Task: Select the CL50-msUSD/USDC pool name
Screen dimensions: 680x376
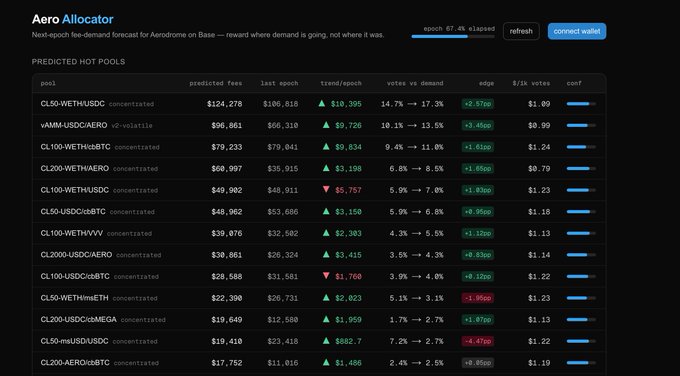Action: pyautogui.click(x=74, y=341)
